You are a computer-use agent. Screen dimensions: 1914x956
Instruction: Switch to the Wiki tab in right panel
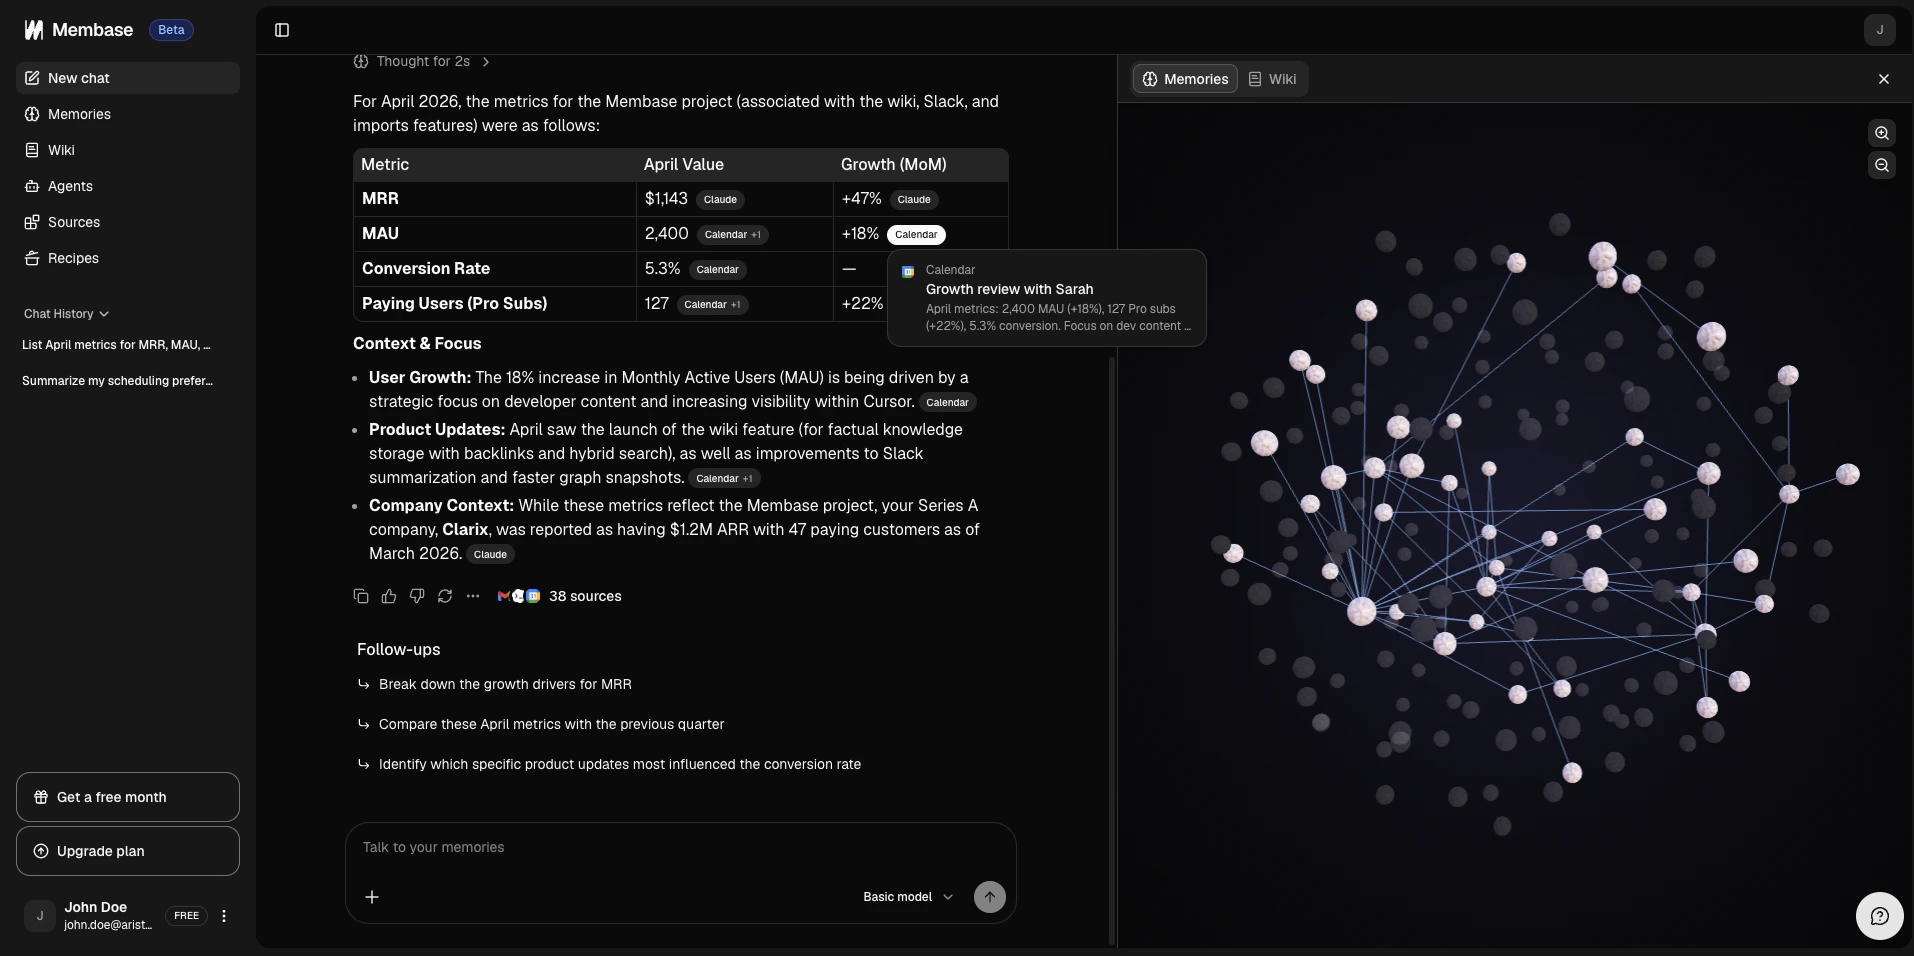[x=1272, y=79]
